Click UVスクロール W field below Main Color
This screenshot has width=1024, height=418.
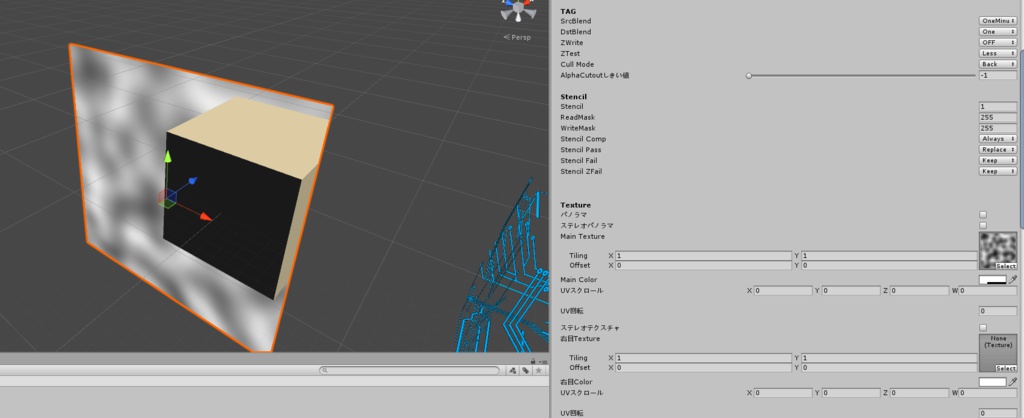[987, 291]
